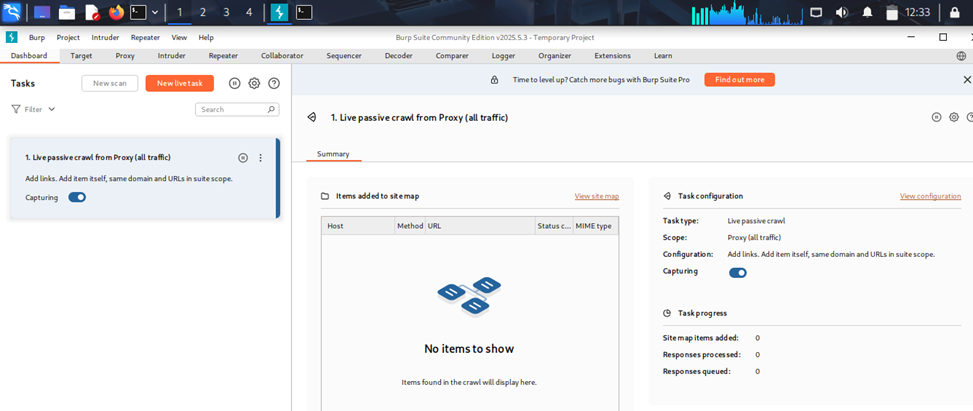Sort by the MIME type column header
Viewport: 973px width, 411px height.
tap(596, 226)
